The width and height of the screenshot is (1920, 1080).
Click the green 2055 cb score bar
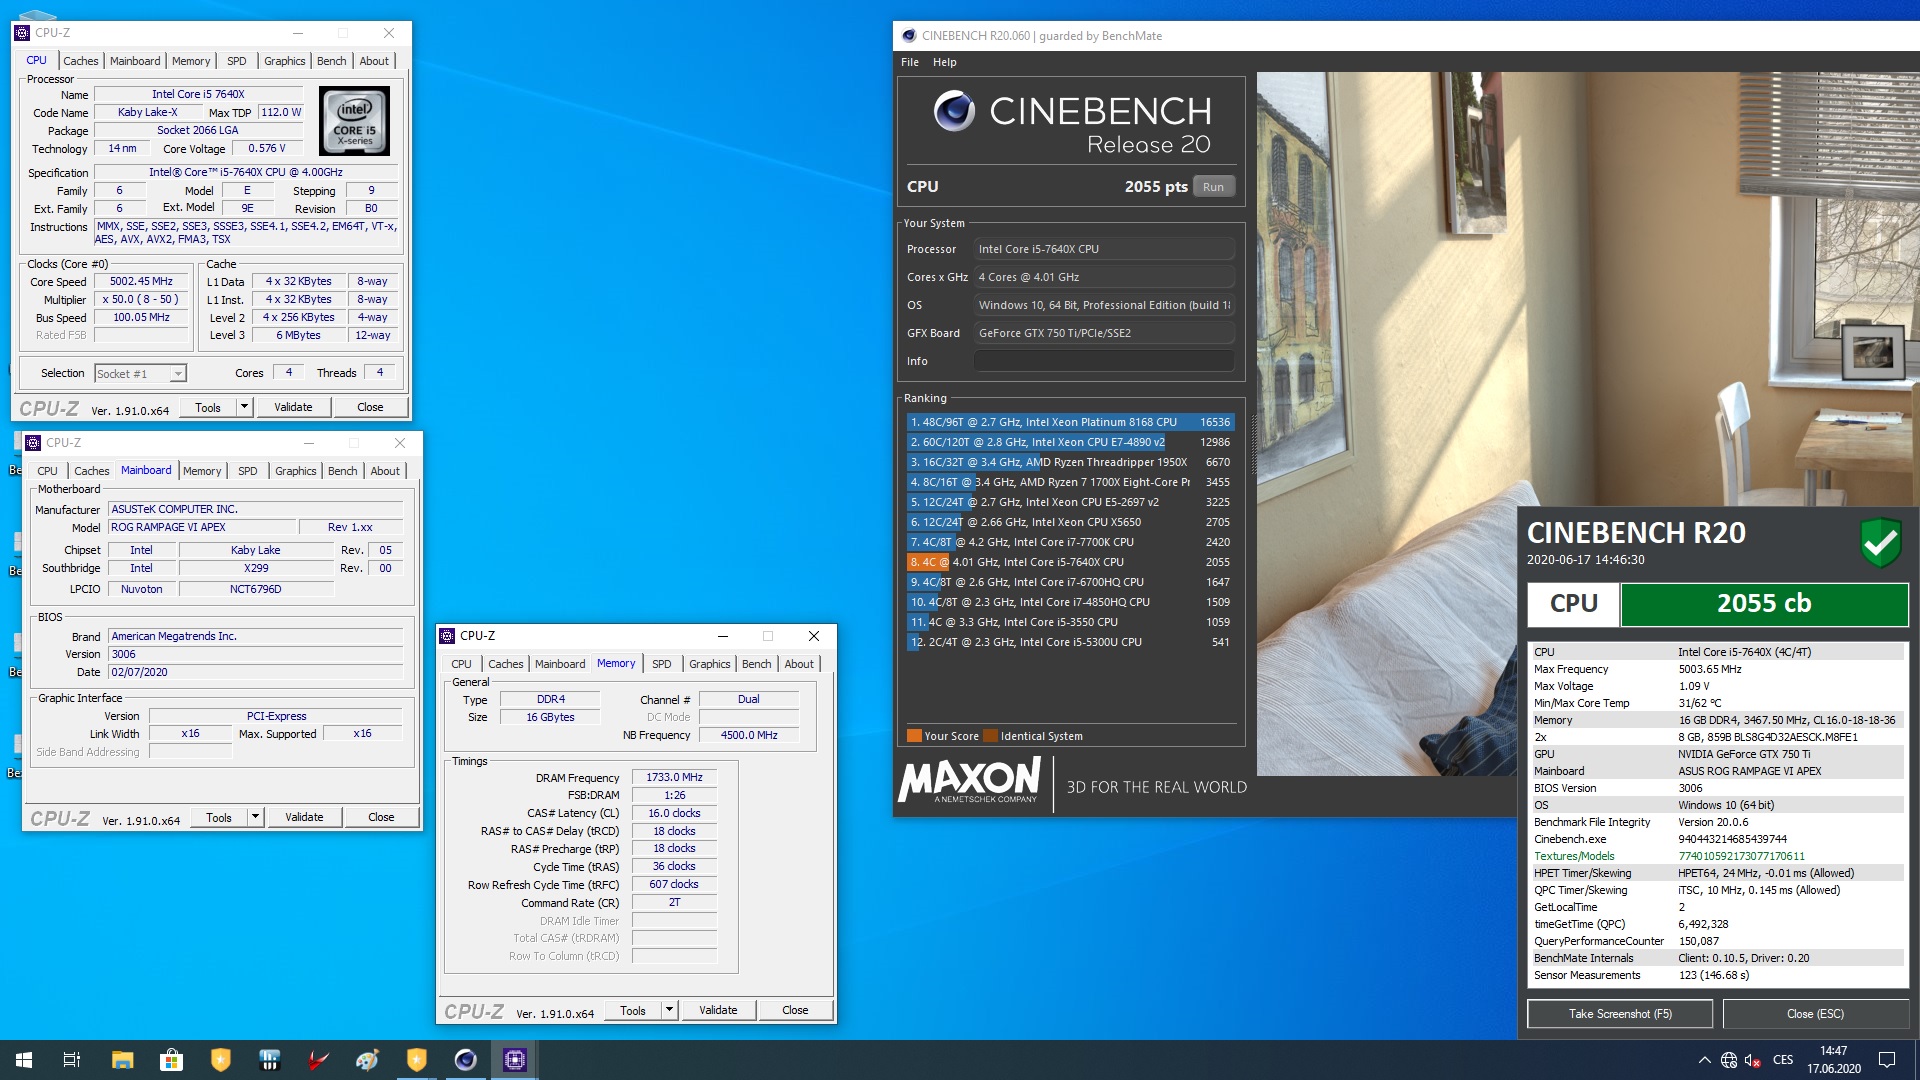click(x=1764, y=604)
